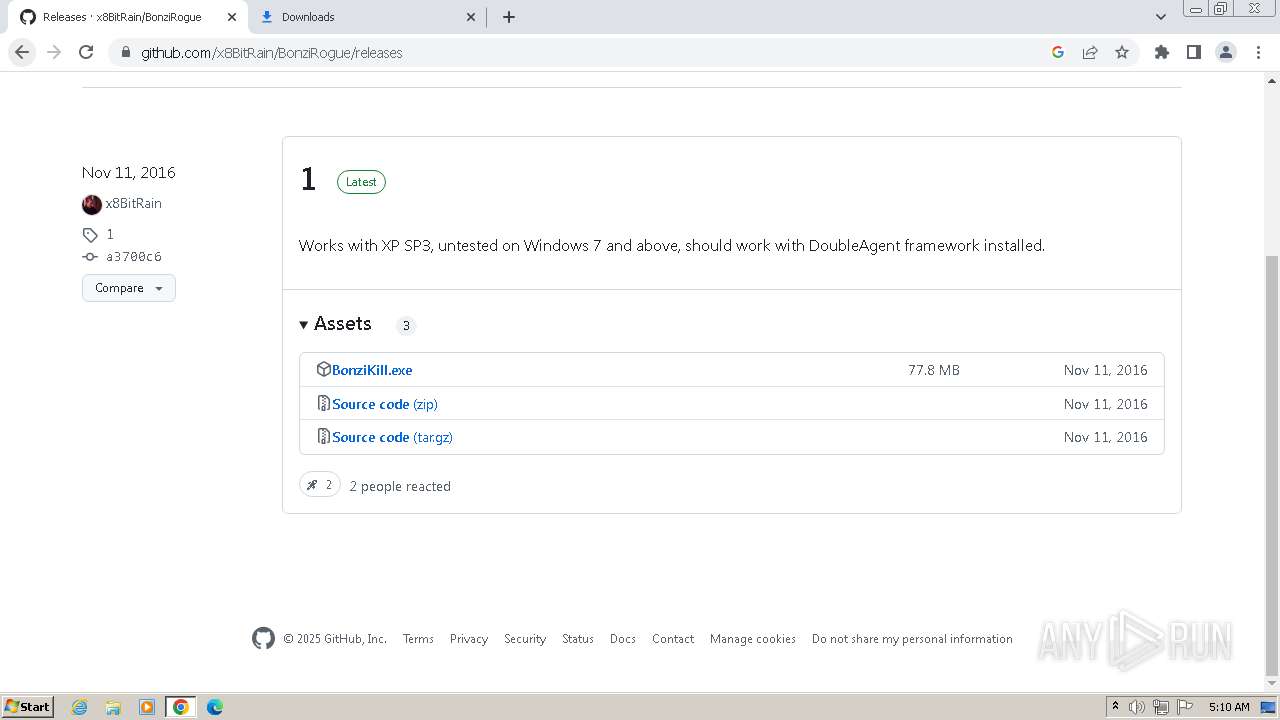Download Source code (zip)
The height and width of the screenshot is (720, 1280).
tap(385, 404)
